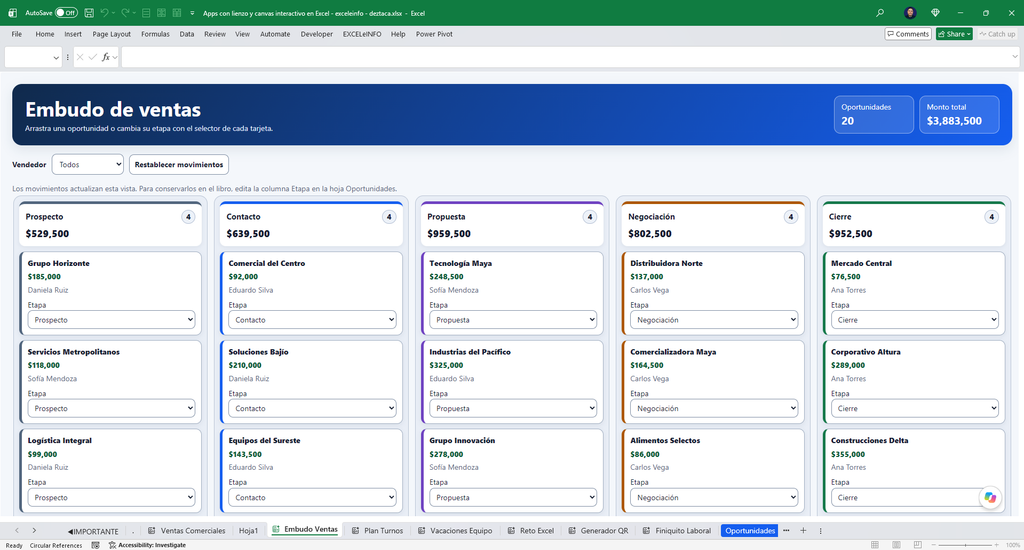
Task: Open Etapa dropdown for Distribuidora Norte
Action: (714, 319)
